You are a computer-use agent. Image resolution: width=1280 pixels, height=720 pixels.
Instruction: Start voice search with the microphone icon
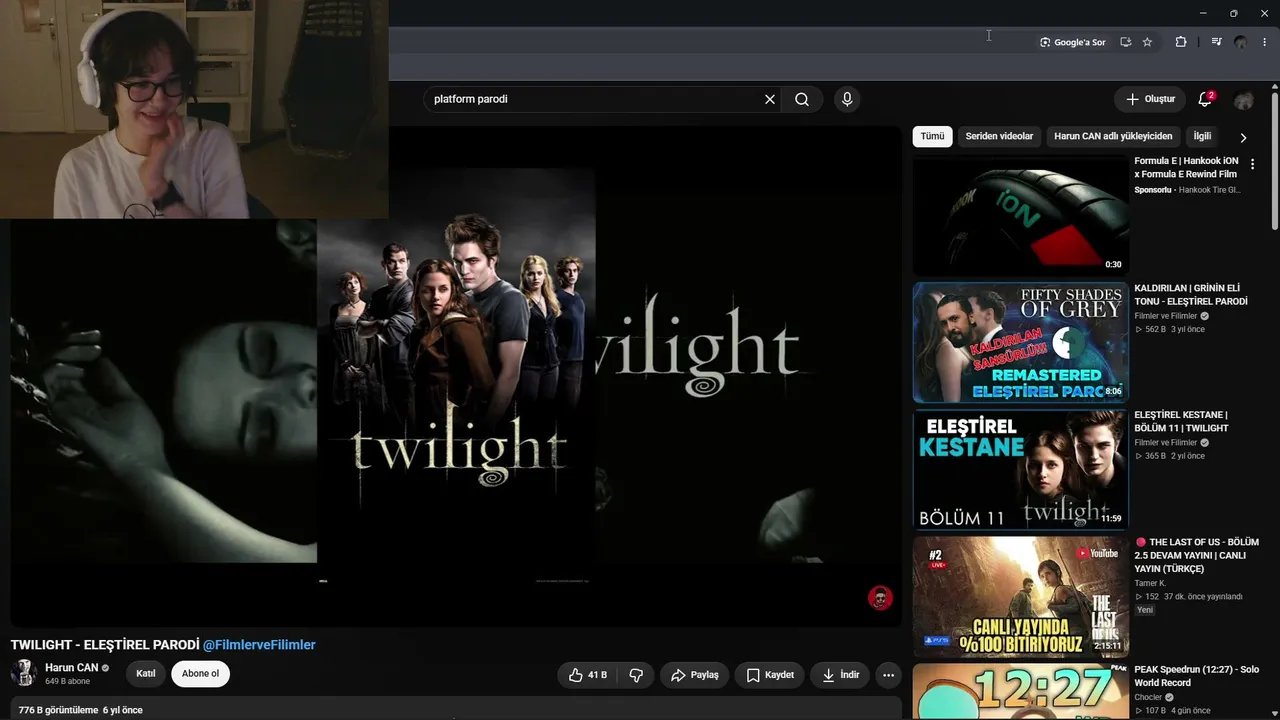[847, 99]
